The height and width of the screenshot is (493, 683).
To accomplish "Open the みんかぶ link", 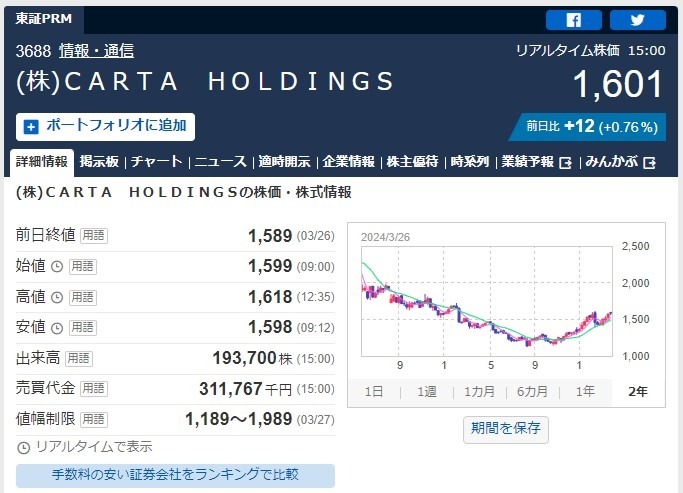I will click(x=612, y=162).
